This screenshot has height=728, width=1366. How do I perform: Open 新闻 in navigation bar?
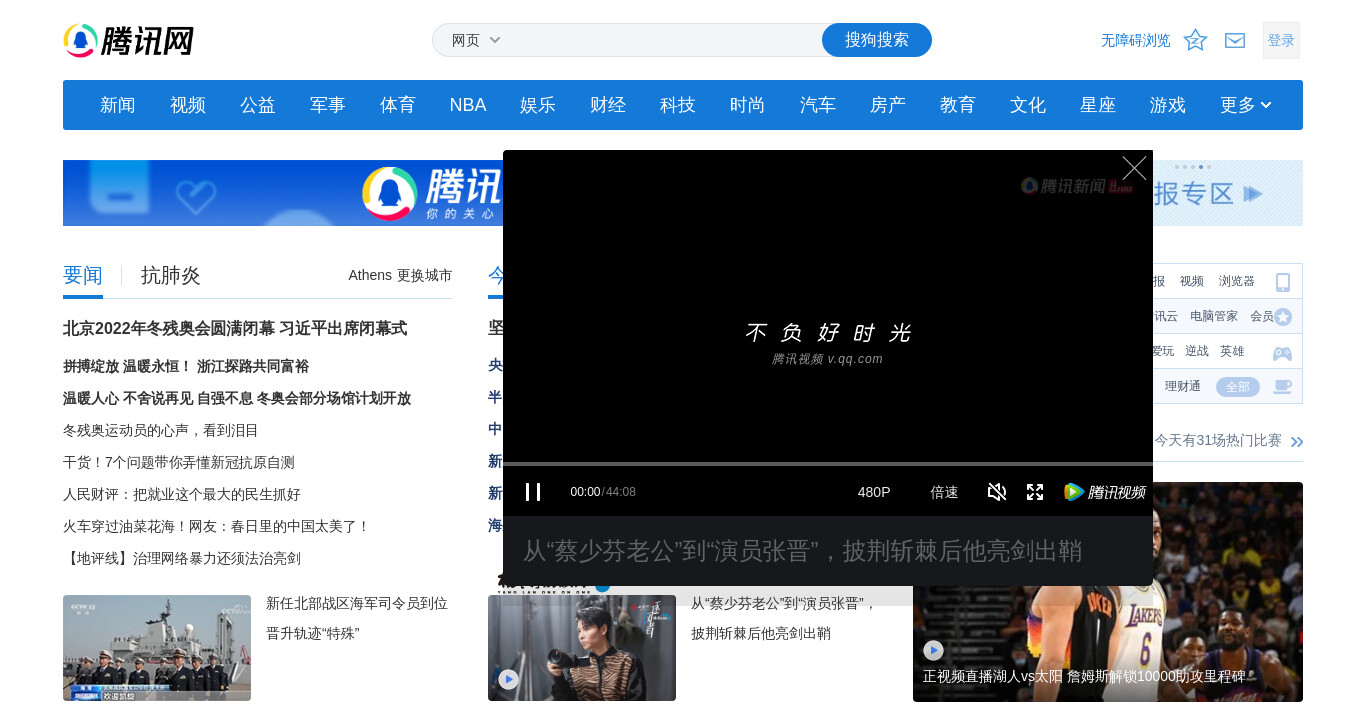118,105
